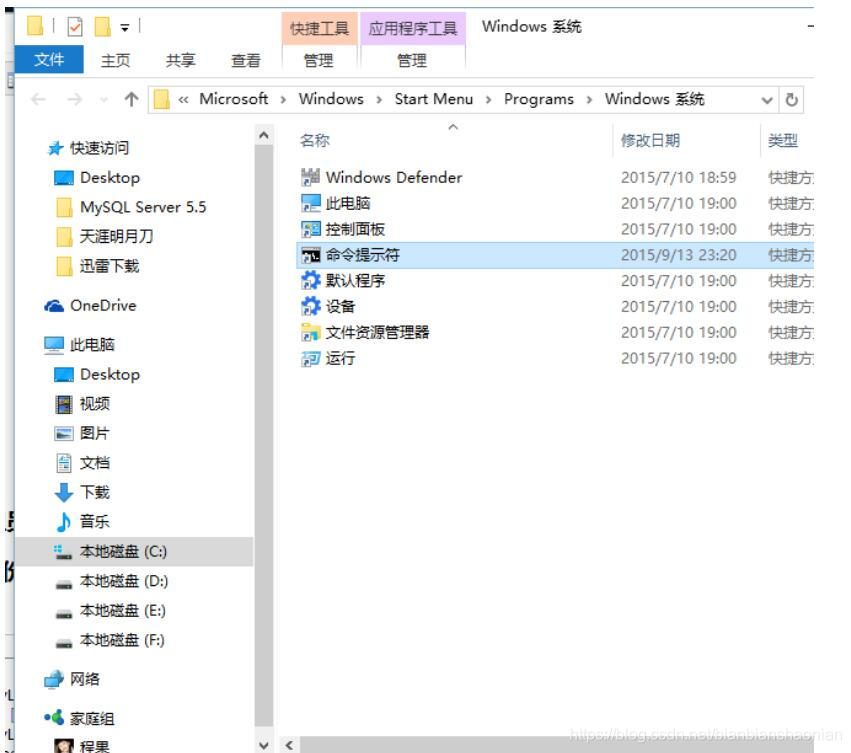Image resolution: width=851 pixels, height=753 pixels.
Task: Expand the chevron after Start Menu breadcrumb
Action: coord(488,100)
